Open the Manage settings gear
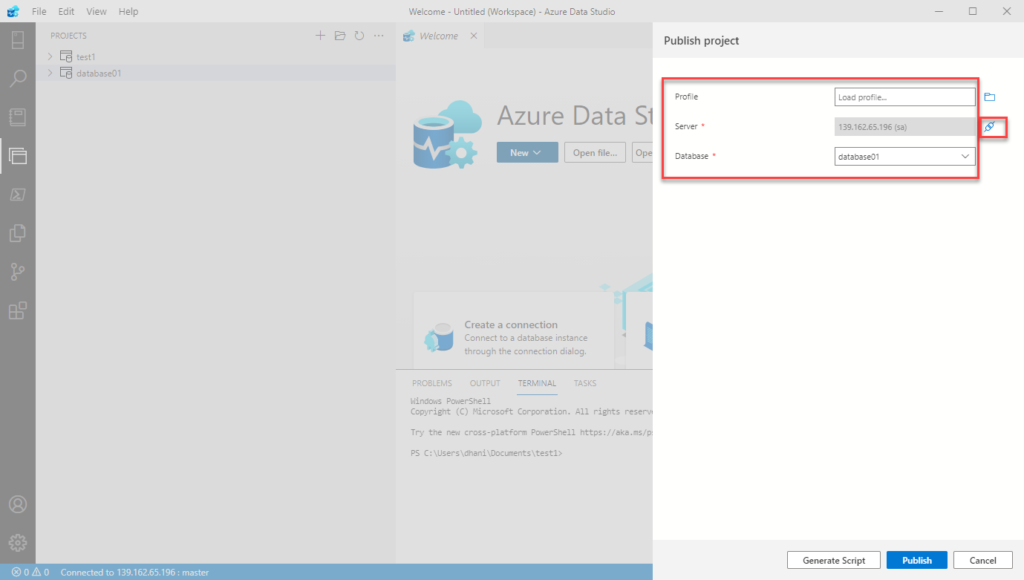 click(x=18, y=543)
